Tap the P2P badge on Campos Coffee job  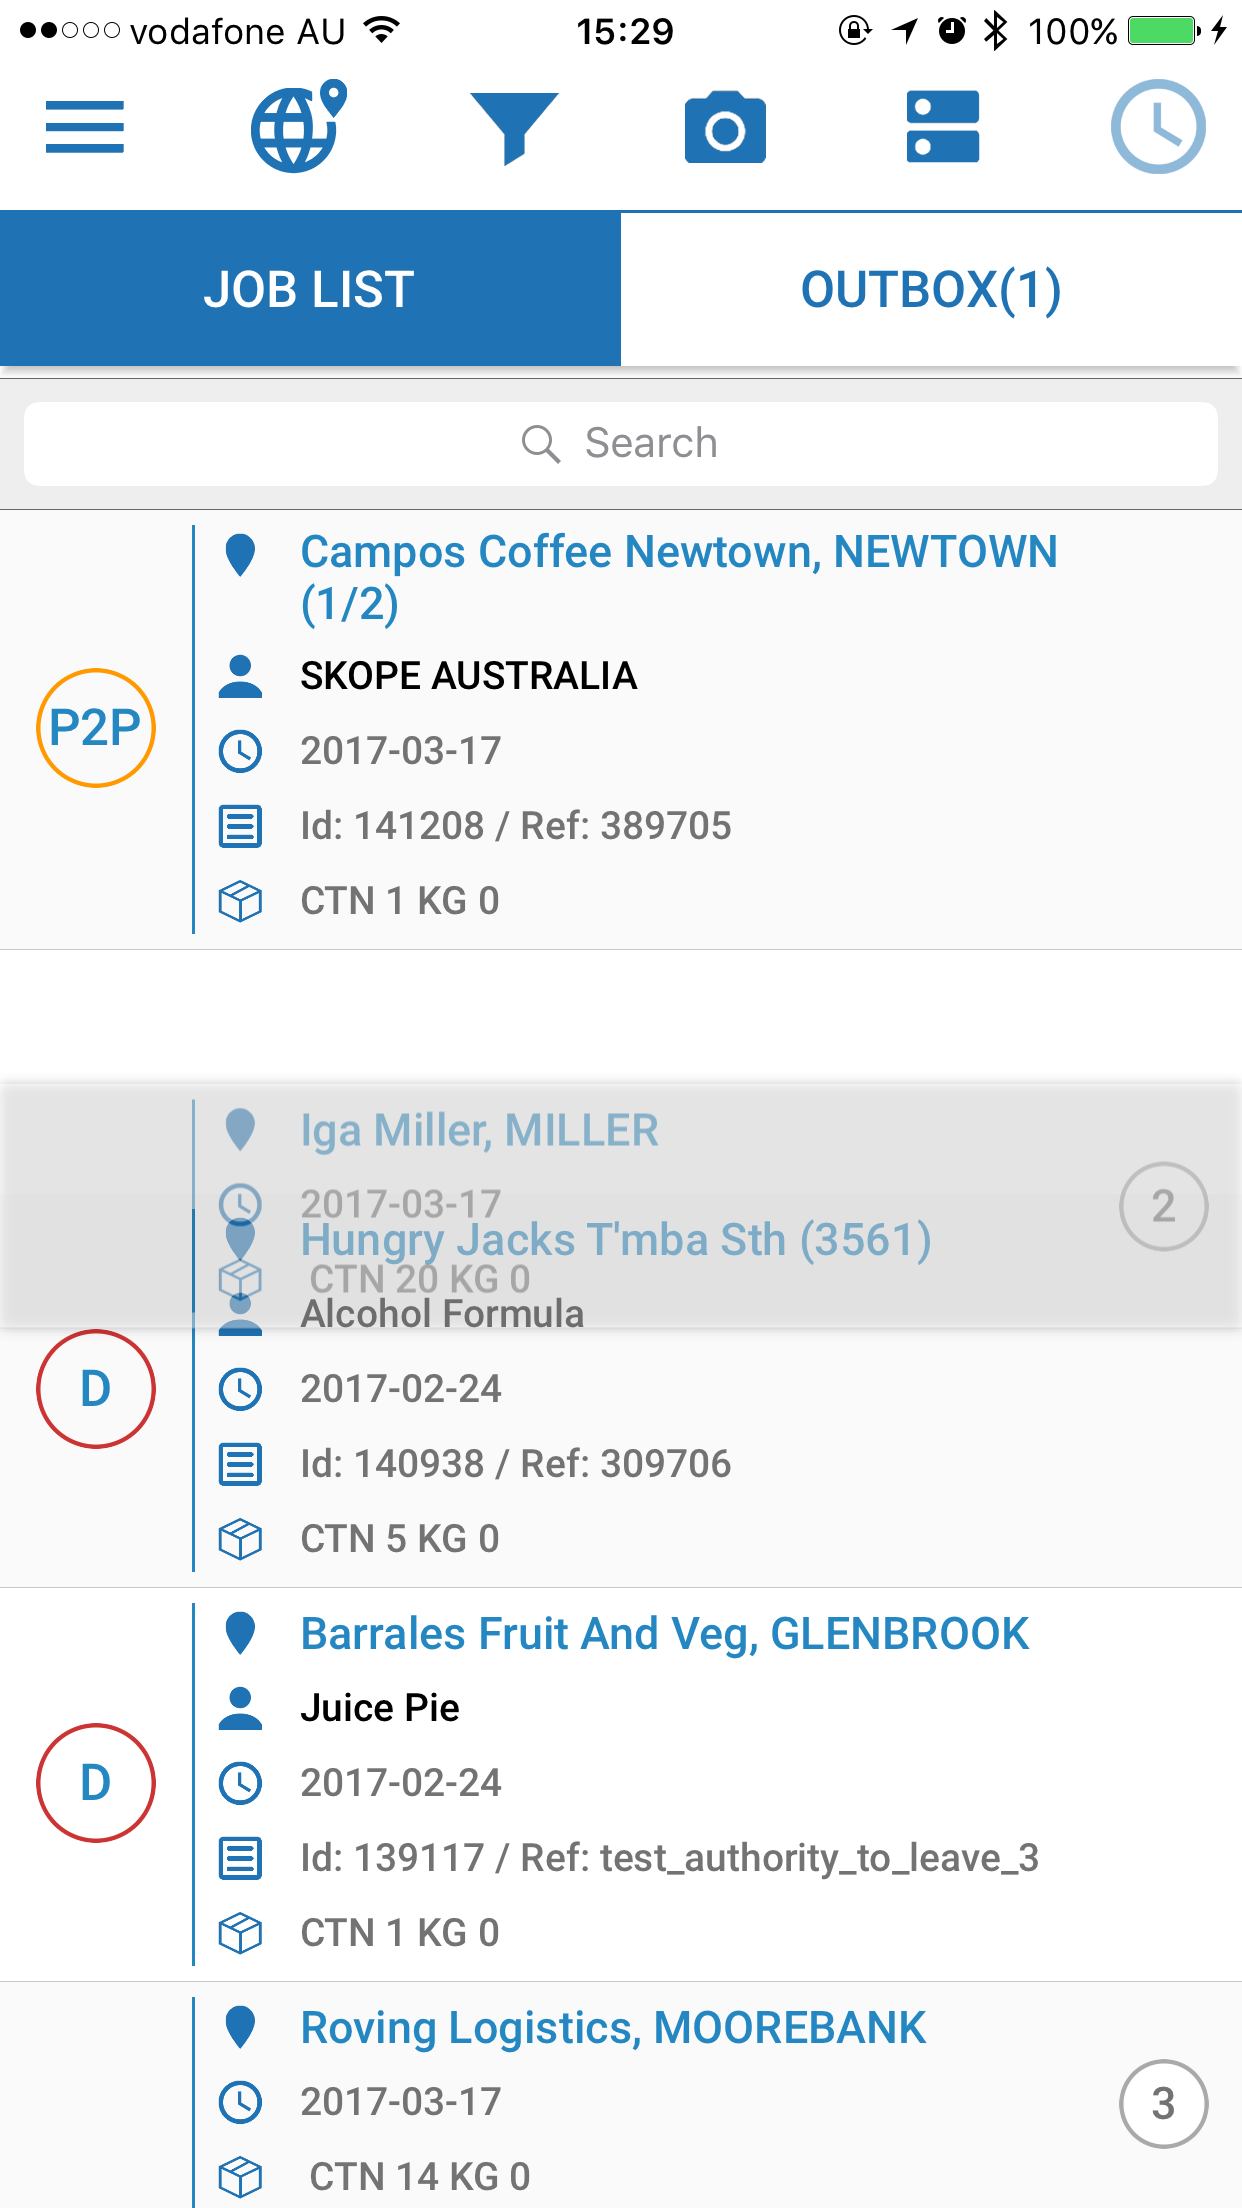coord(96,728)
